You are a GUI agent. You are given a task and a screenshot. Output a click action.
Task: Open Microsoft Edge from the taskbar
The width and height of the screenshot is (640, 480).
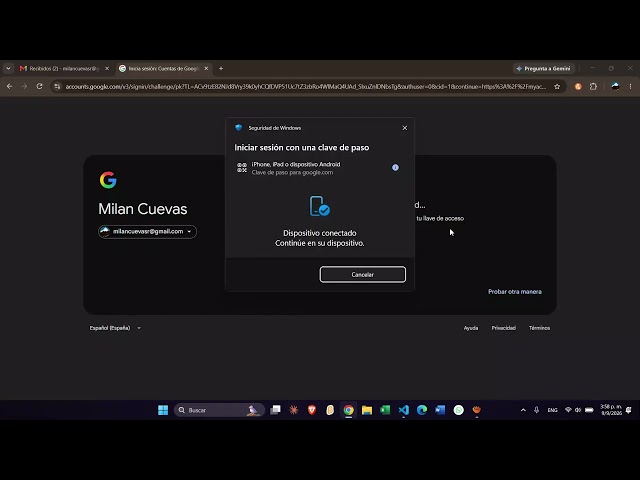(422, 410)
